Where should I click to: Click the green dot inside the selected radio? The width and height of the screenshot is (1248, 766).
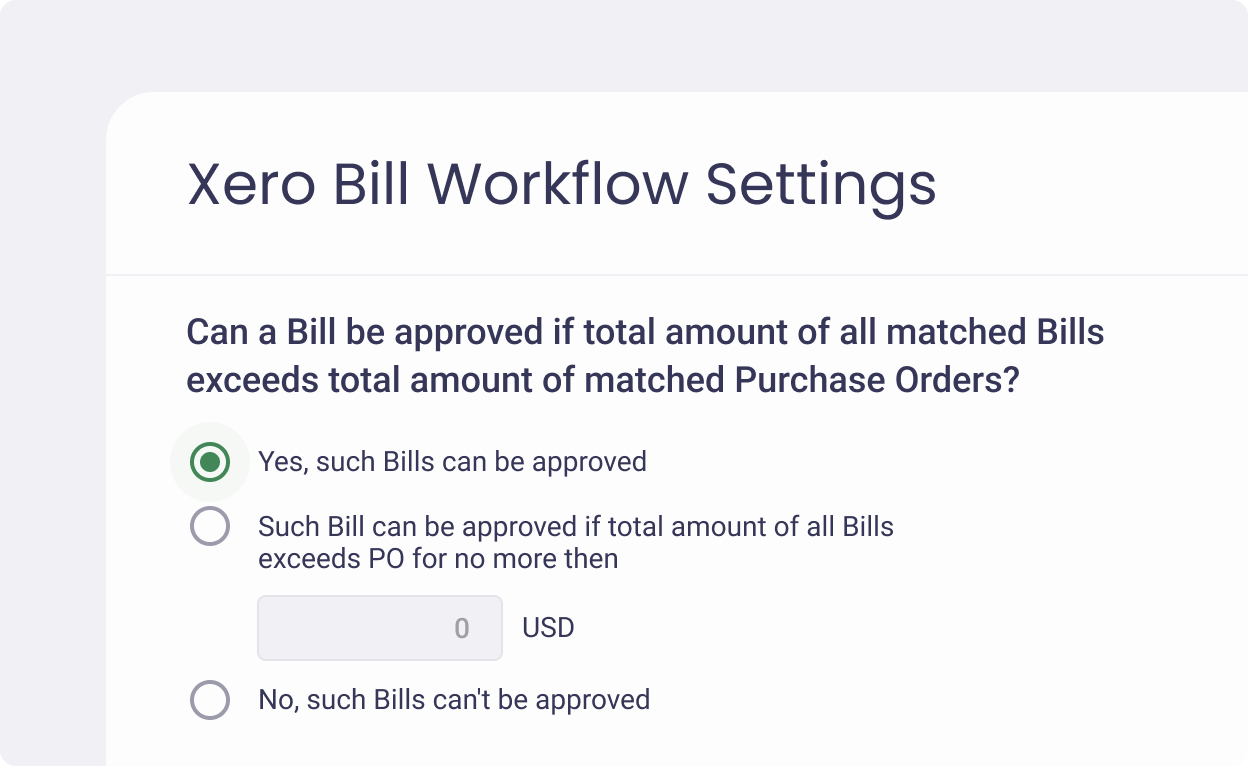click(x=210, y=462)
